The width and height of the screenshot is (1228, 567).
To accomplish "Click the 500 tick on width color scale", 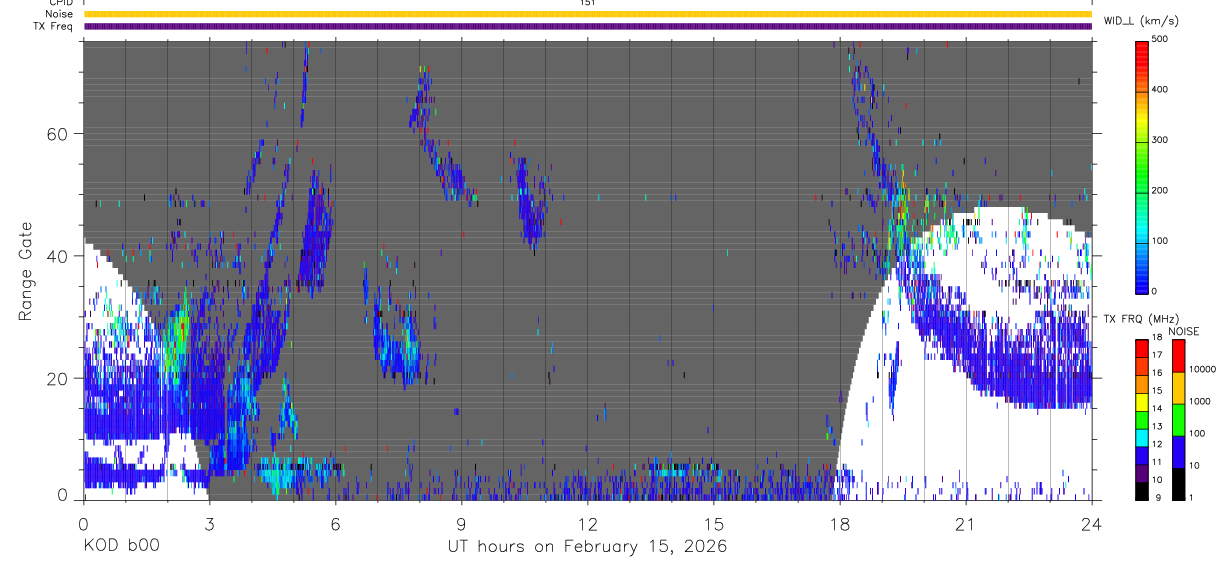I will (x=1161, y=39).
